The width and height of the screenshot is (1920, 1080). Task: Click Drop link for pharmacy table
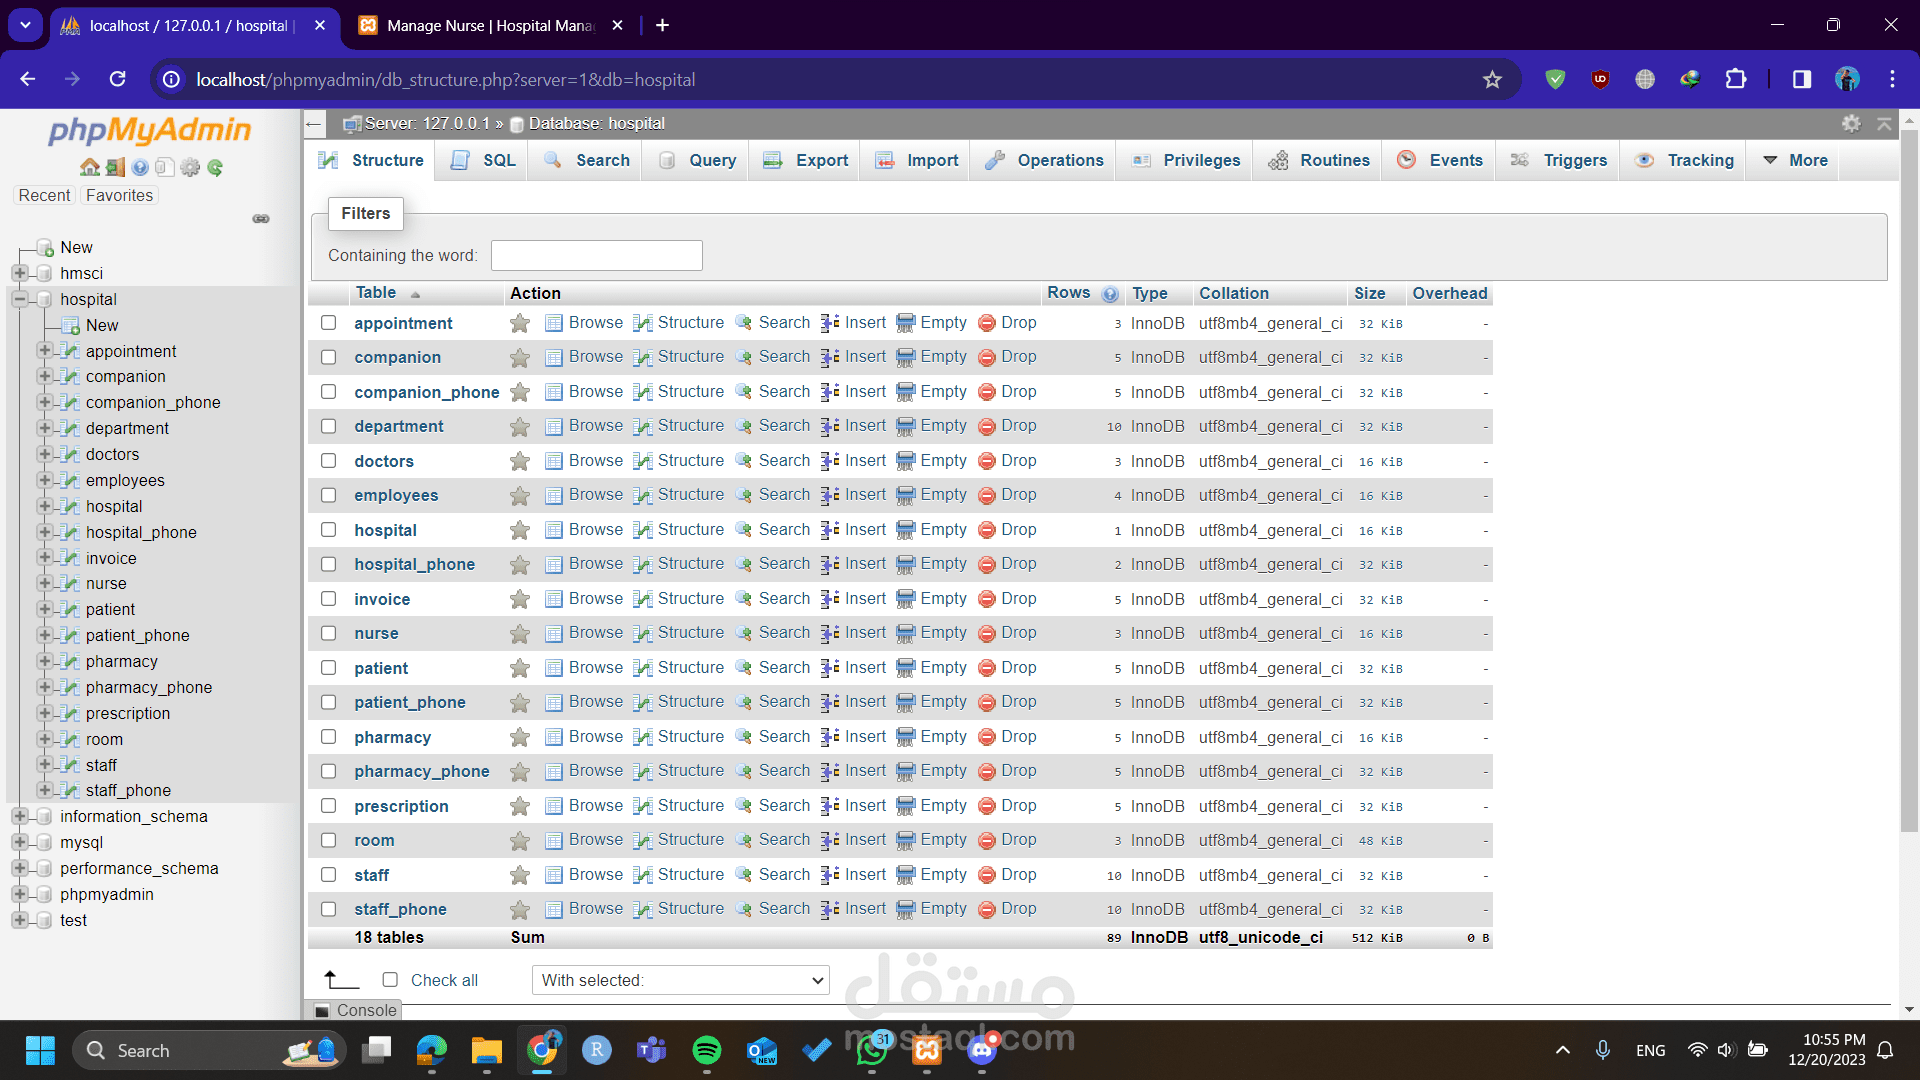click(x=1018, y=737)
